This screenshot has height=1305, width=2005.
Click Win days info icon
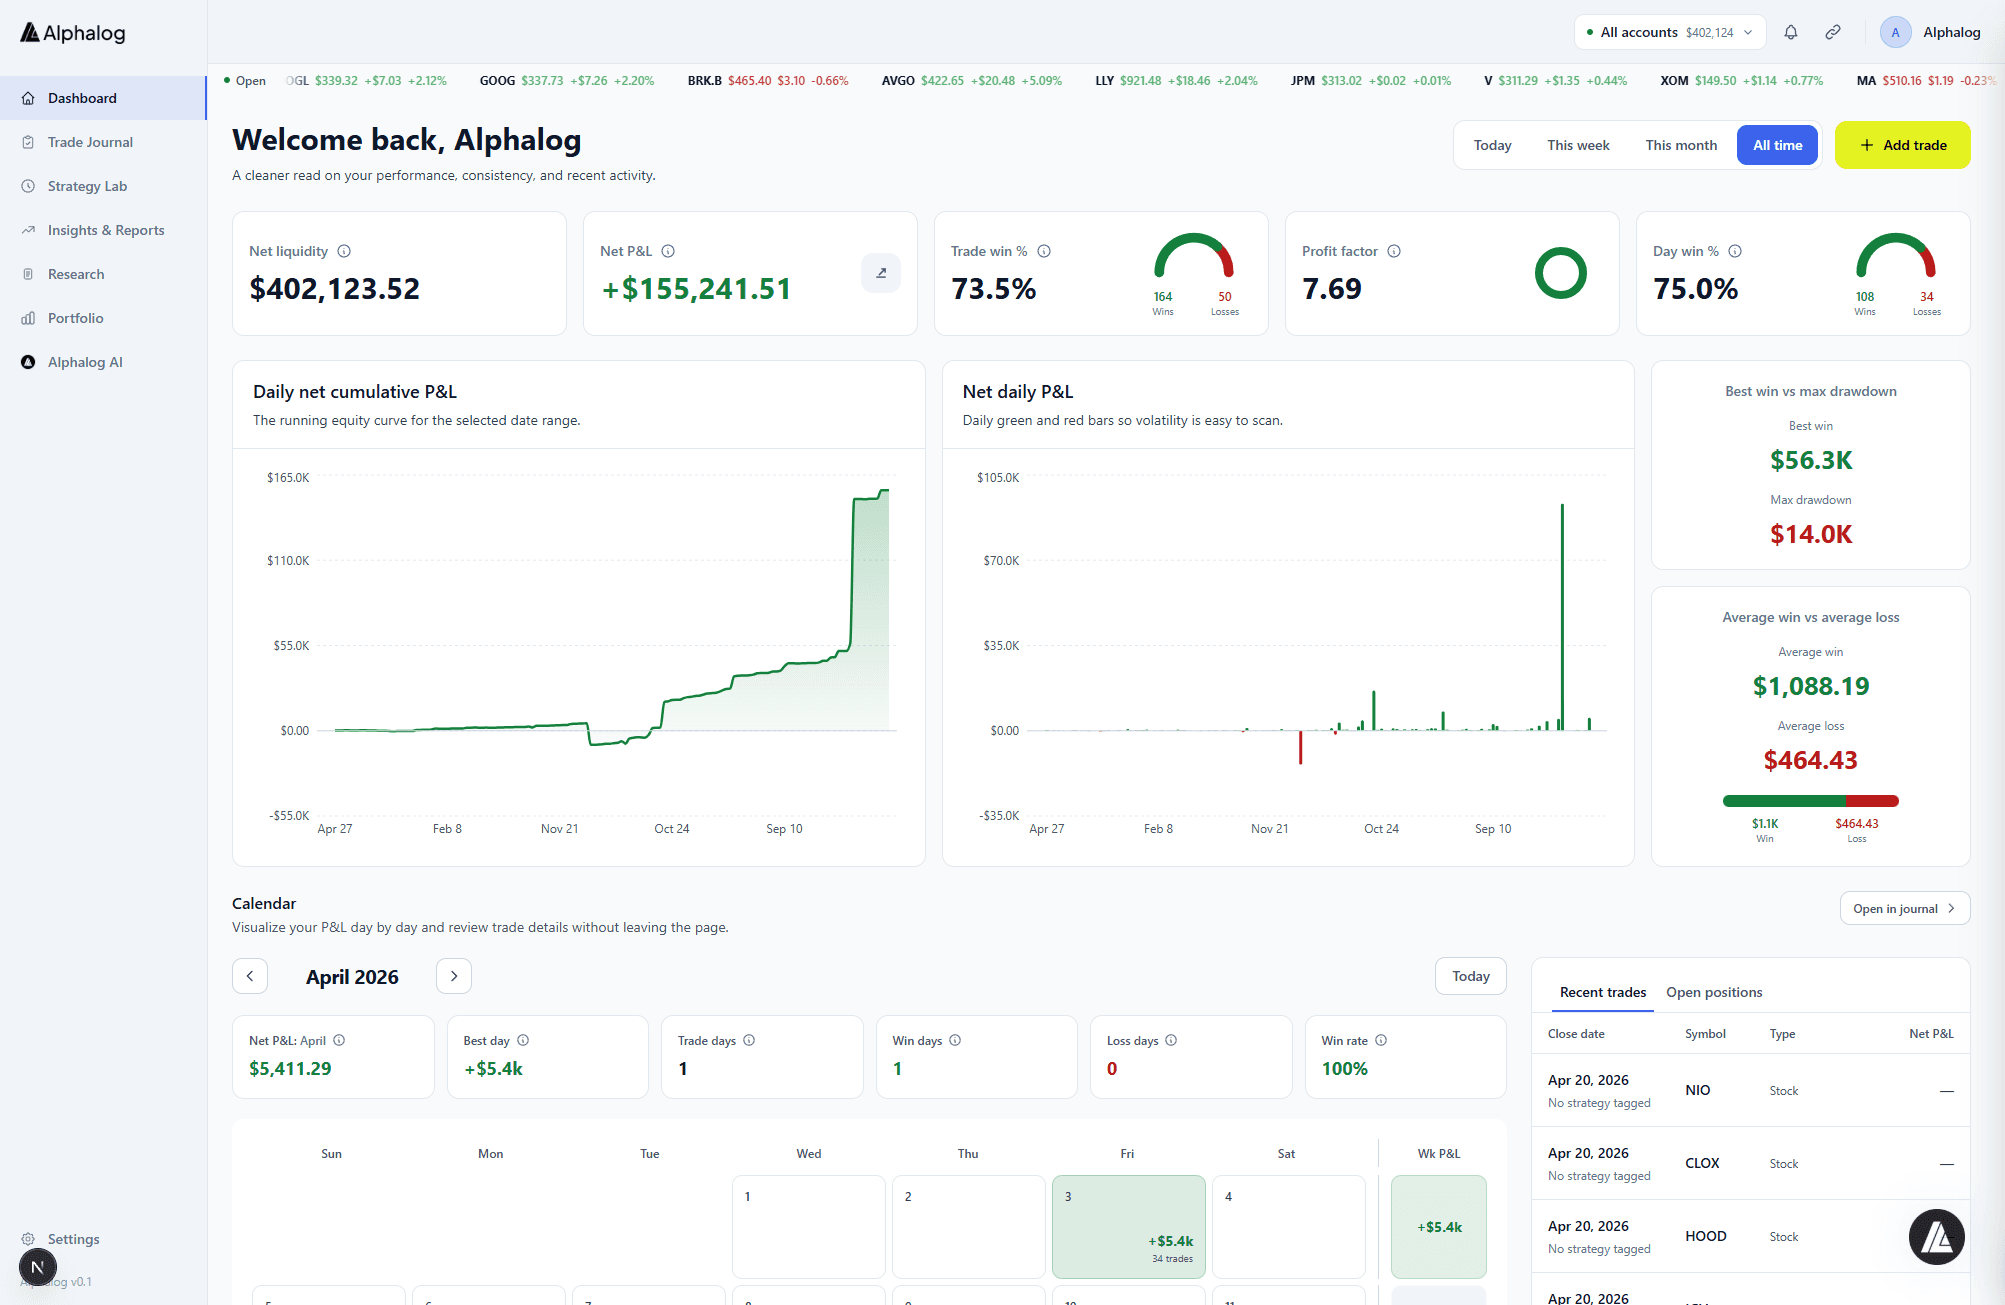pyautogui.click(x=955, y=1040)
